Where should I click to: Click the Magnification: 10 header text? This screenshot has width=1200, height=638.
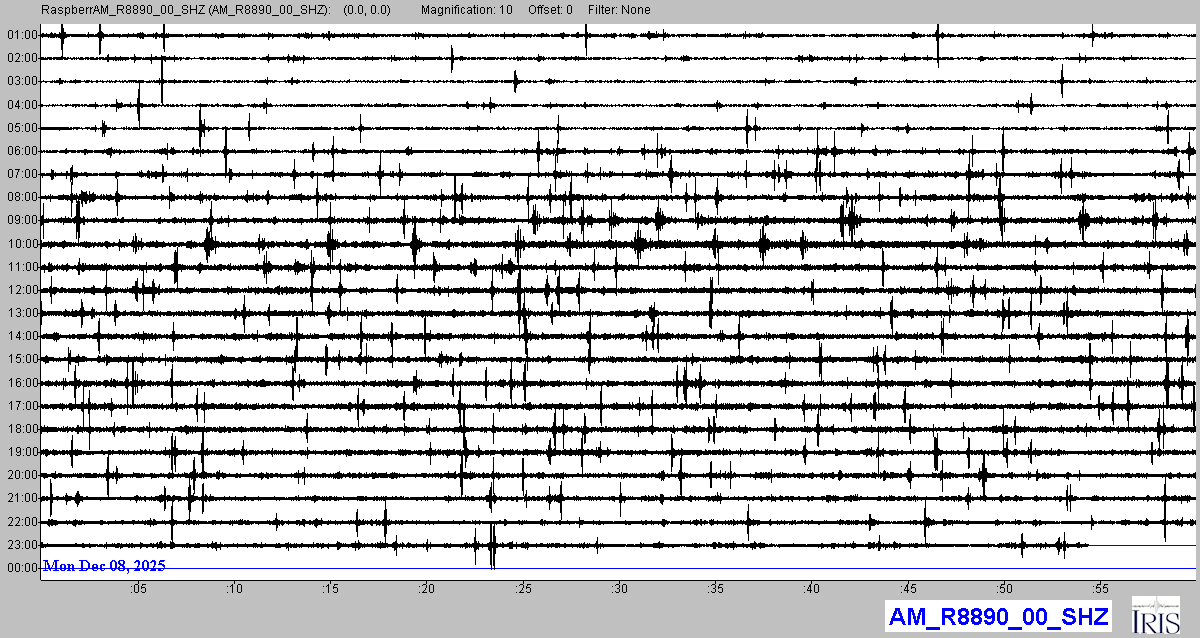[467, 10]
